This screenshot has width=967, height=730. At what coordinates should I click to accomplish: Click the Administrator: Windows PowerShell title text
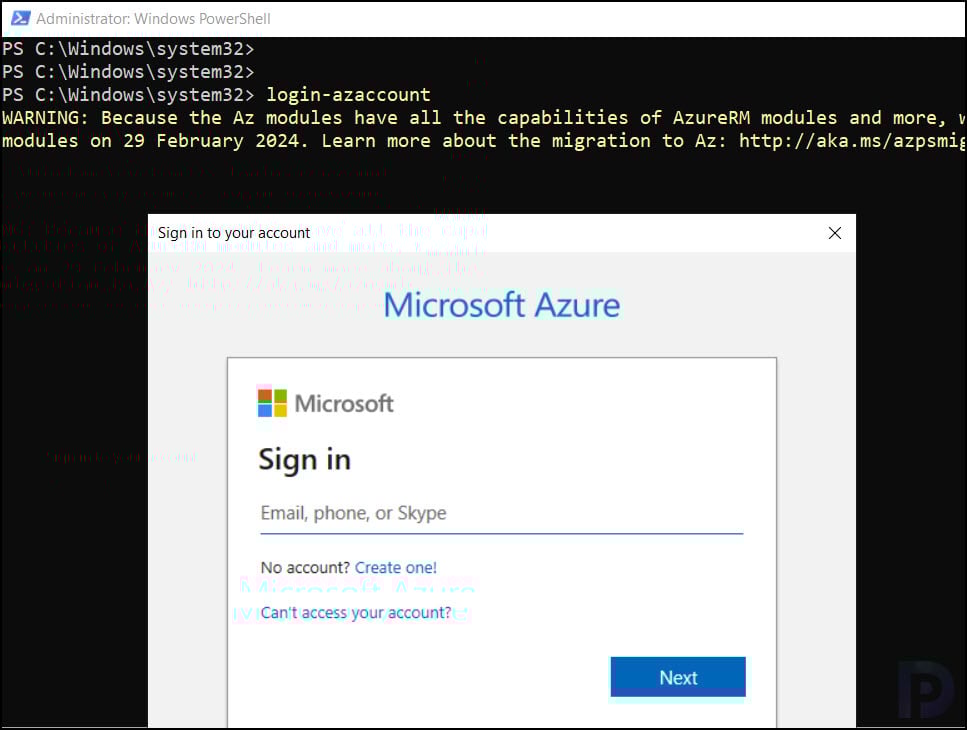coord(153,19)
